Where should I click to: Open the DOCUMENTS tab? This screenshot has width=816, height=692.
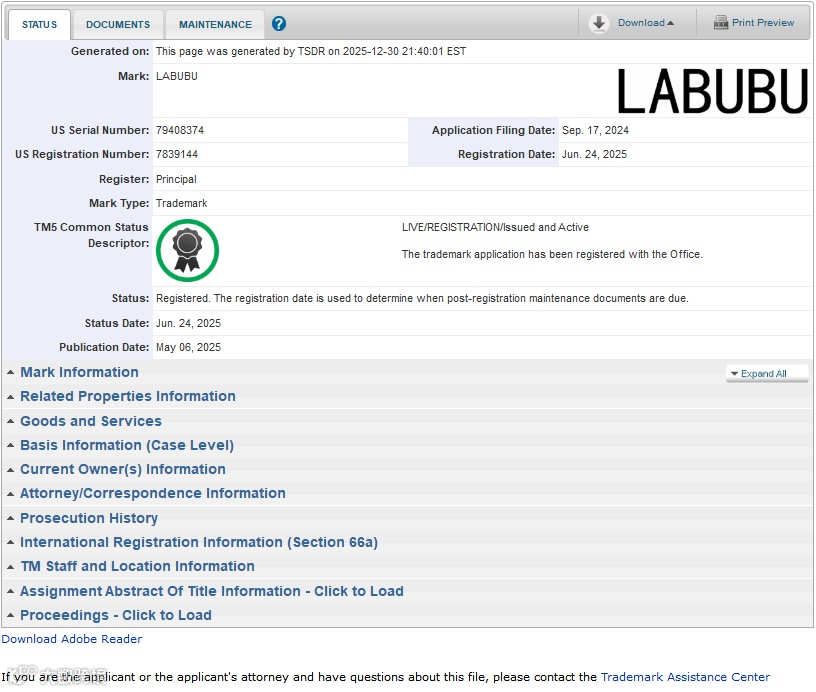(118, 24)
